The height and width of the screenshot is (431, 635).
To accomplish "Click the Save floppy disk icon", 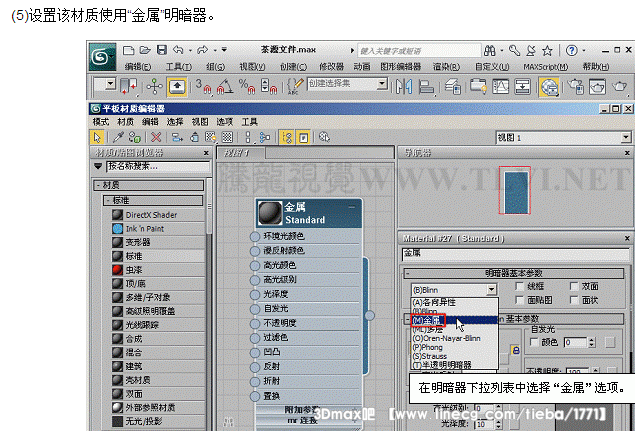I will tap(162, 50).
